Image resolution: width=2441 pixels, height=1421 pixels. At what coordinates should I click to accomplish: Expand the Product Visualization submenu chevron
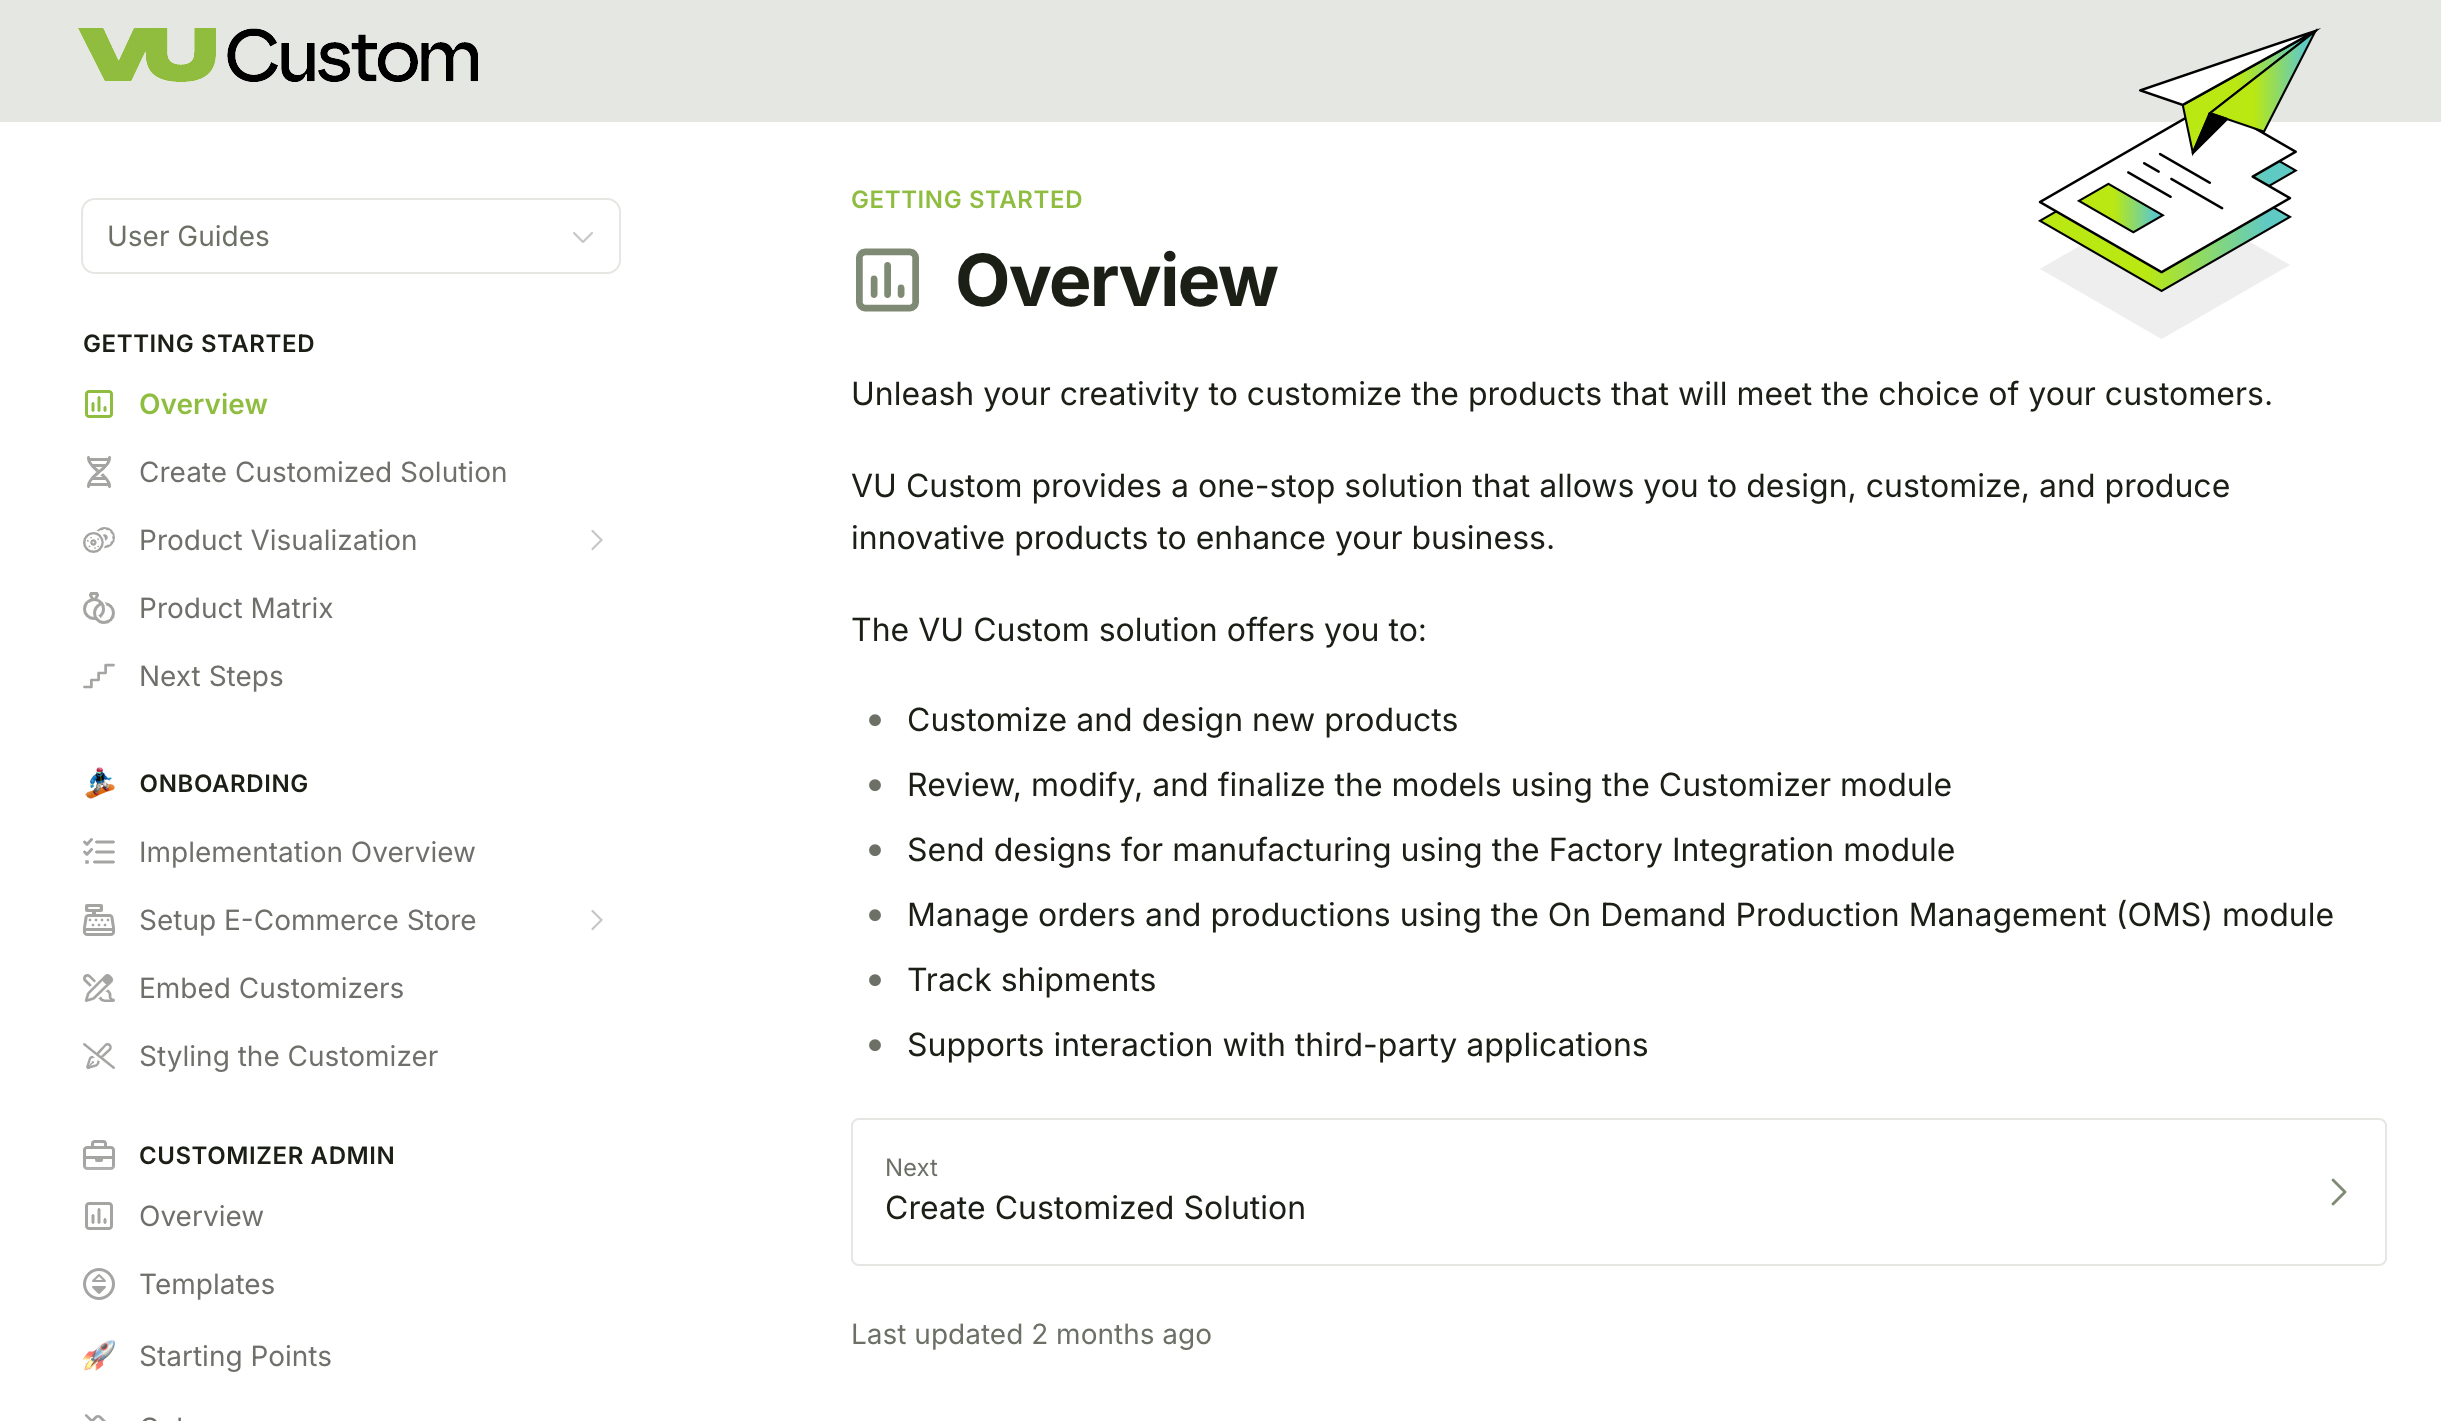click(597, 540)
